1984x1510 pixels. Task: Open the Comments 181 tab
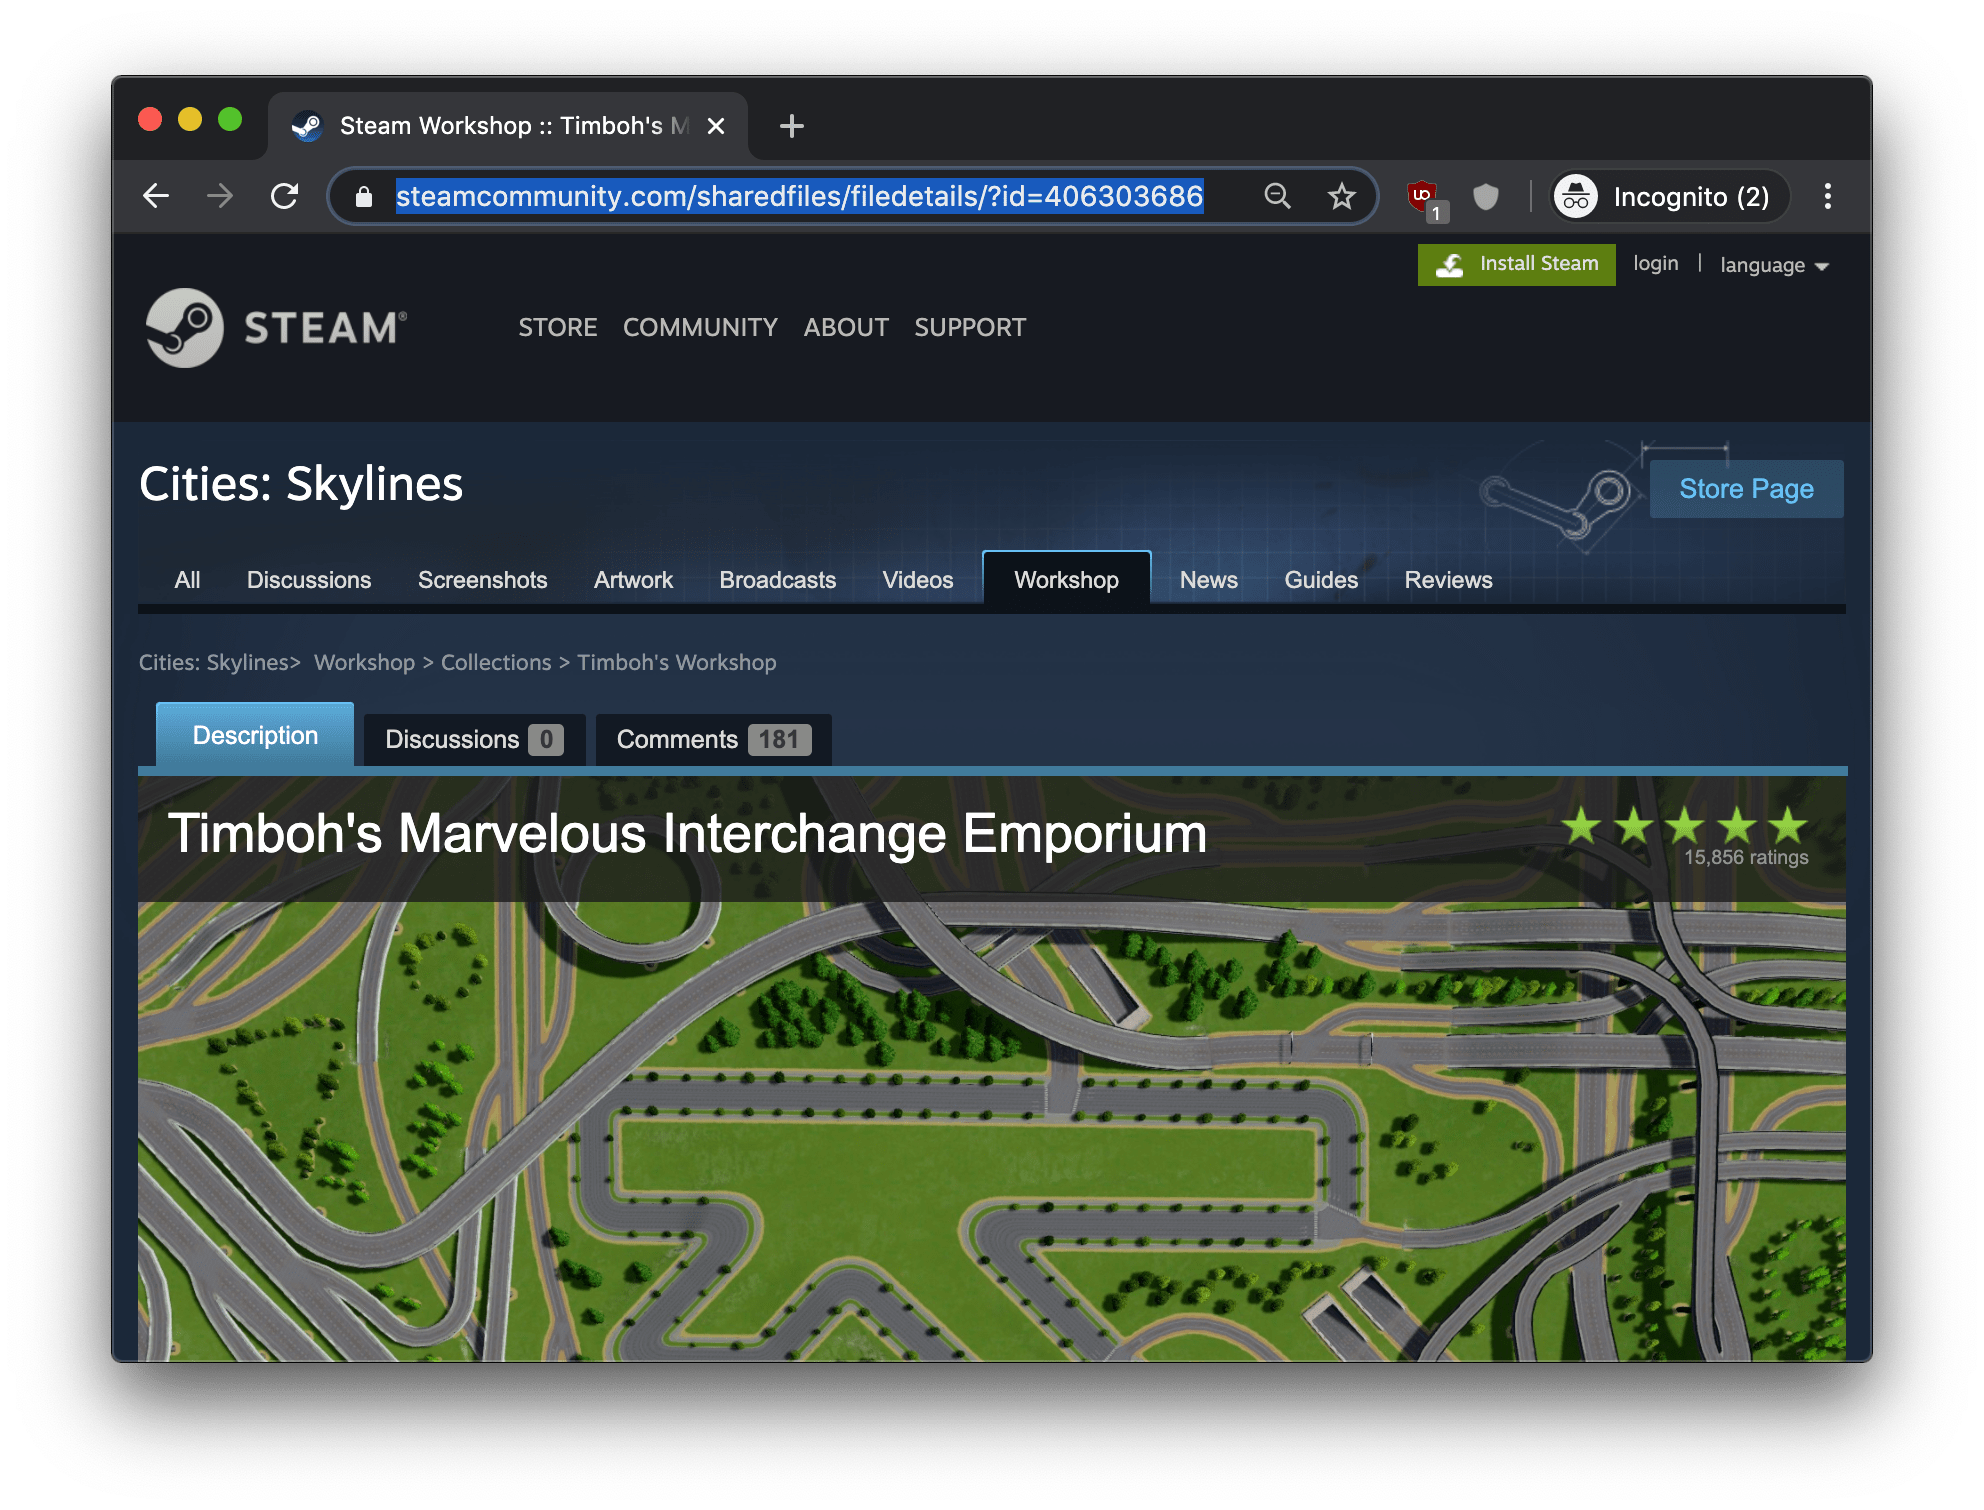[x=713, y=740]
